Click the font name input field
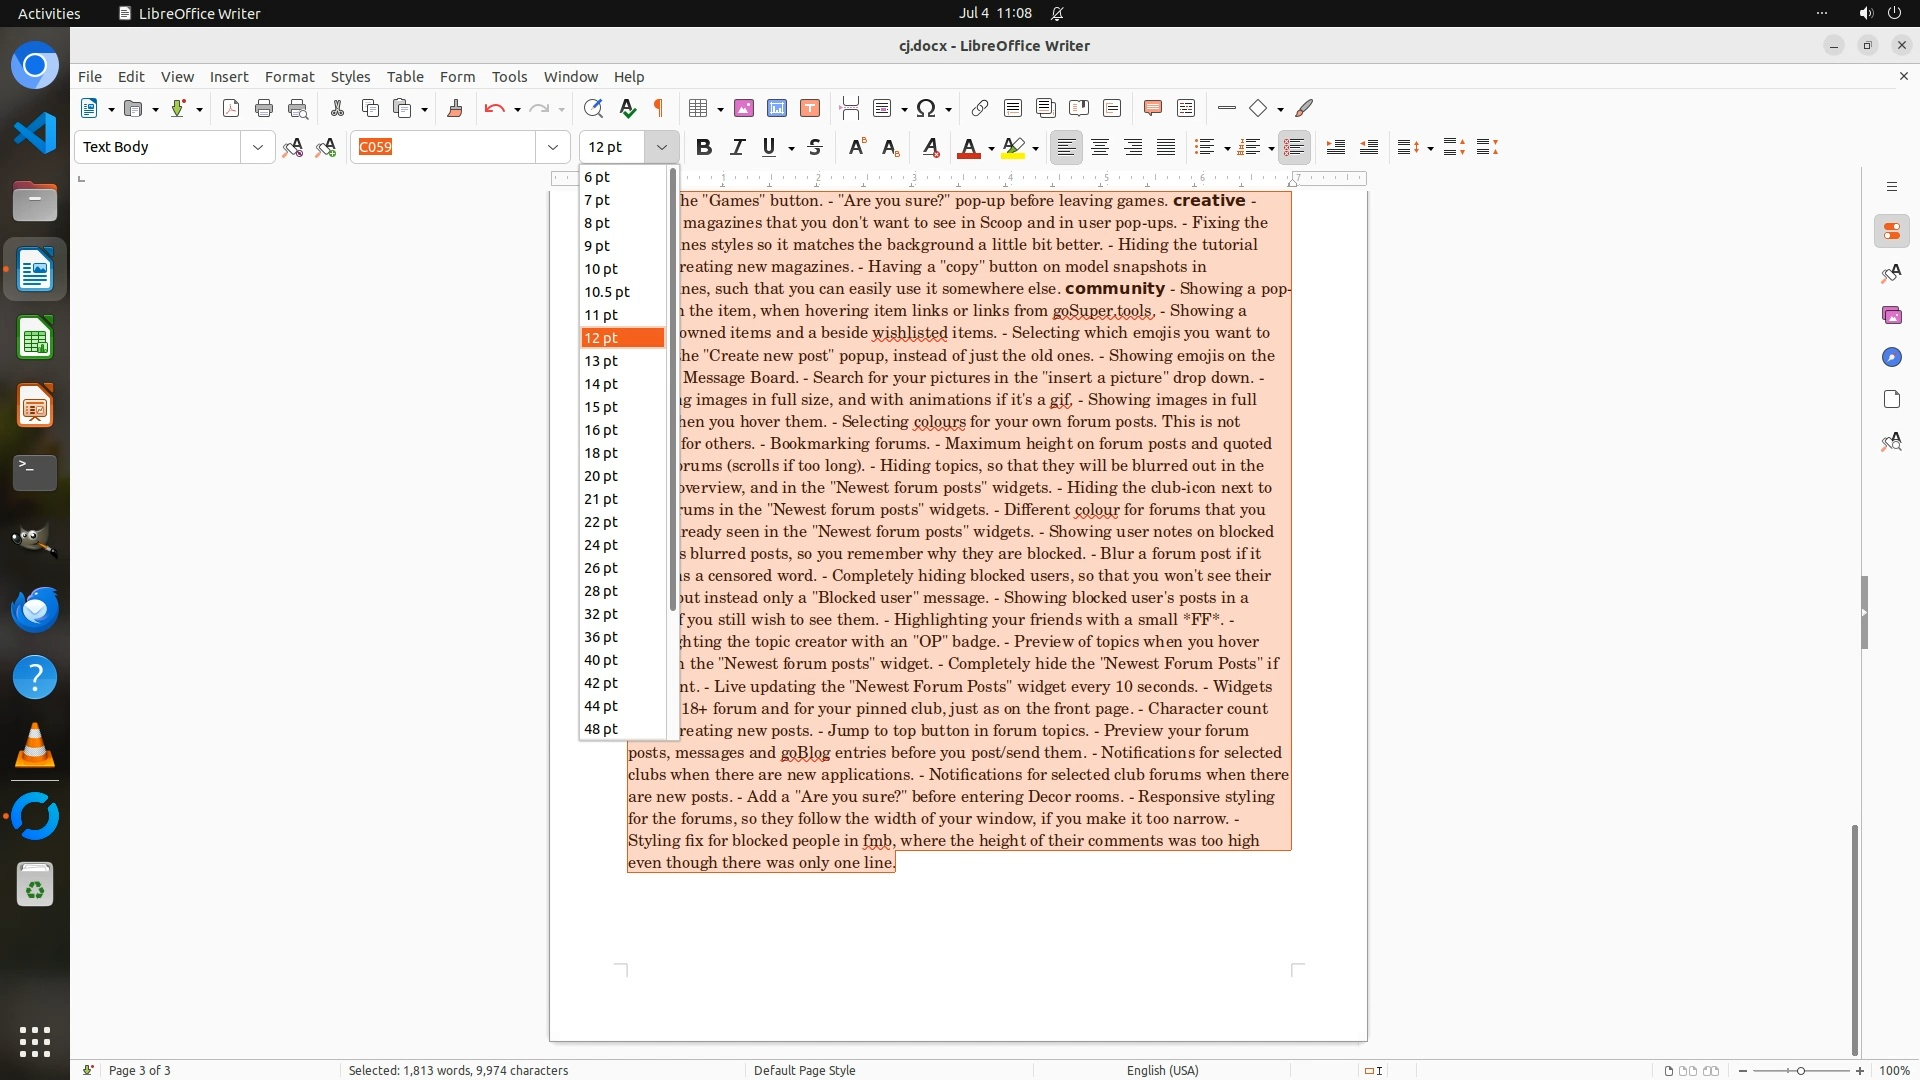 pos(444,147)
